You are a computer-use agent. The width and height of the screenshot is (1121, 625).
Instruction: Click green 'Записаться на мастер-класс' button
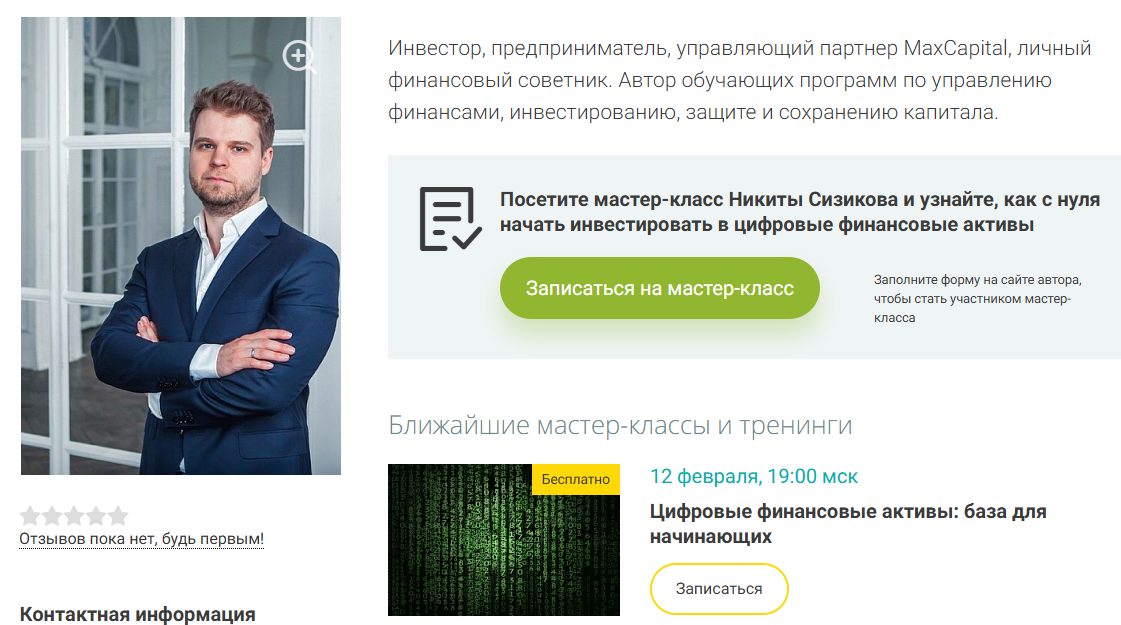(x=659, y=288)
